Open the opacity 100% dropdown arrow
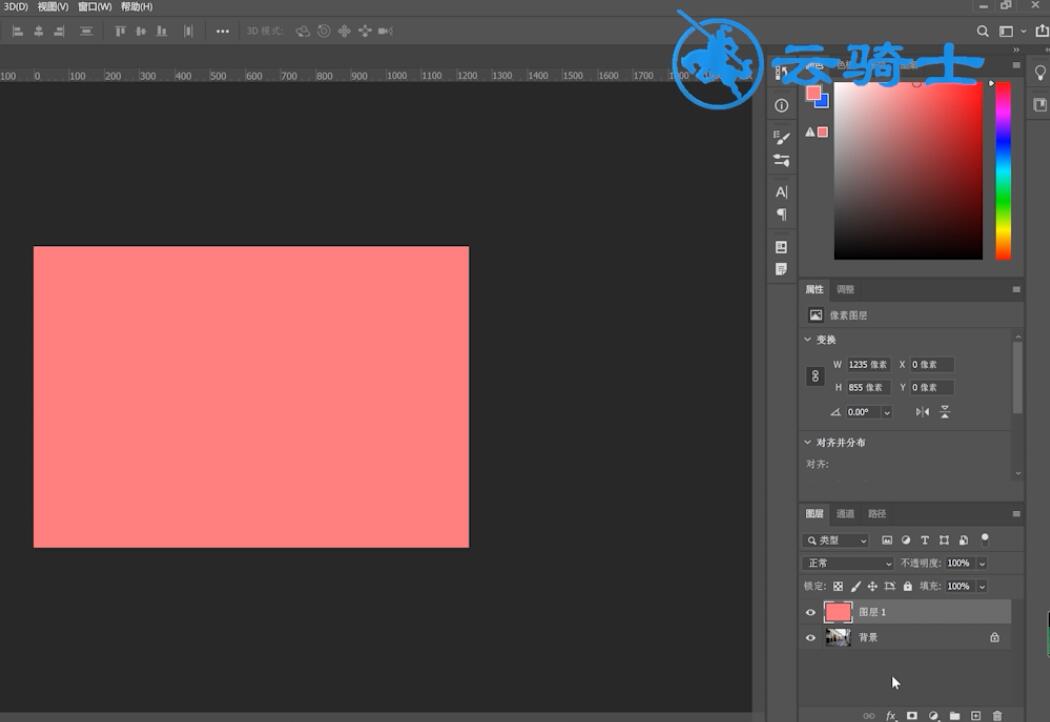 pyautogui.click(x=982, y=563)
